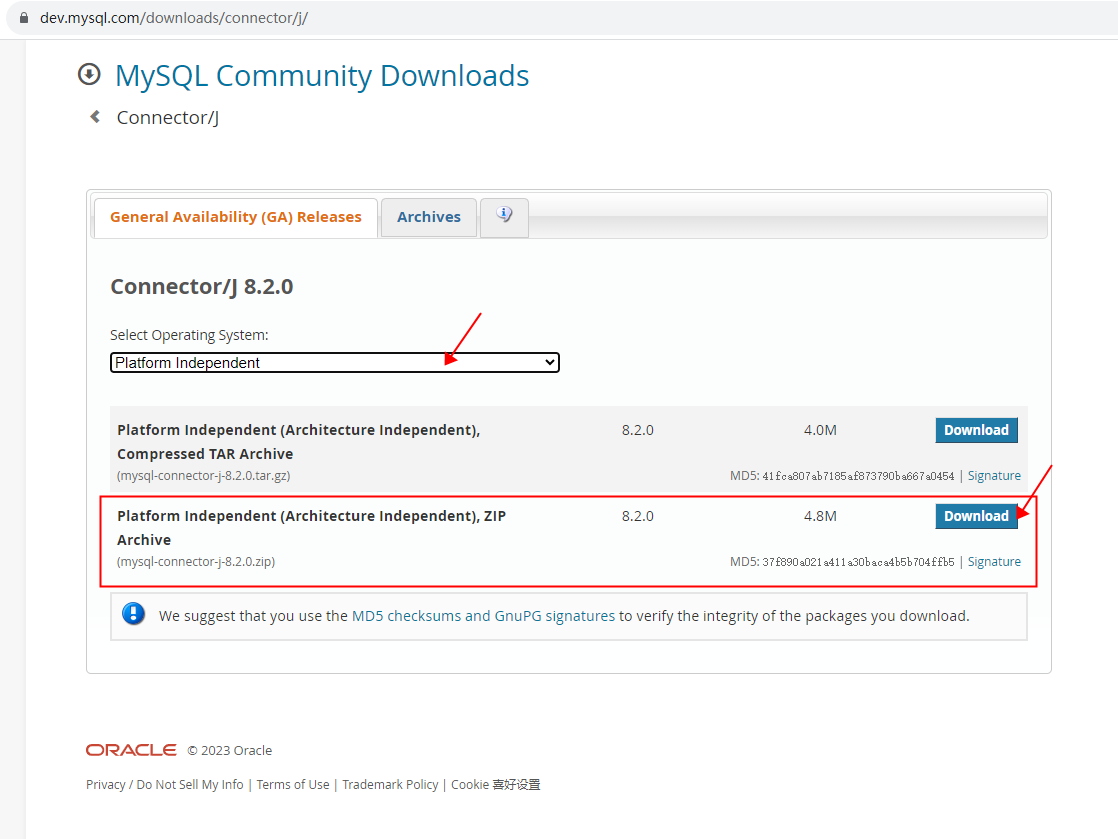This screenshot has width=1118, height=839.
Task: Select General Availability (GA) Releases tab
Action: (236, 217)
